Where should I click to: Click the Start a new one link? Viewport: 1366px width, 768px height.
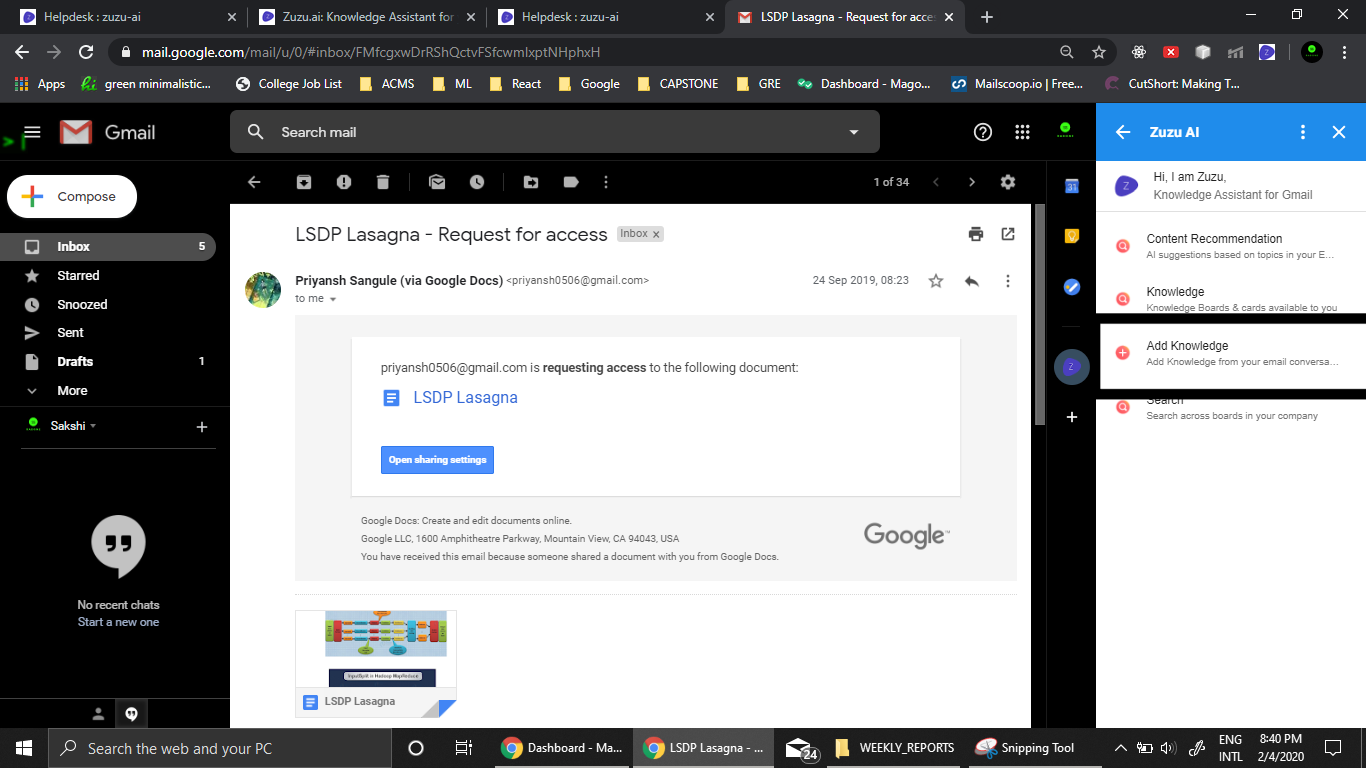tap(118, 622)
